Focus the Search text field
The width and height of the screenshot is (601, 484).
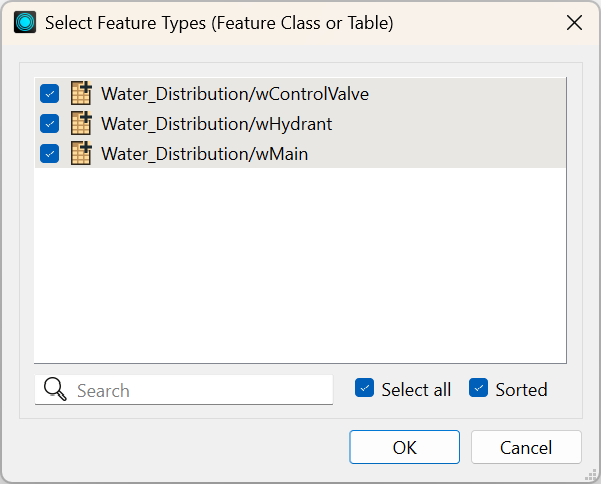(184, 390)
